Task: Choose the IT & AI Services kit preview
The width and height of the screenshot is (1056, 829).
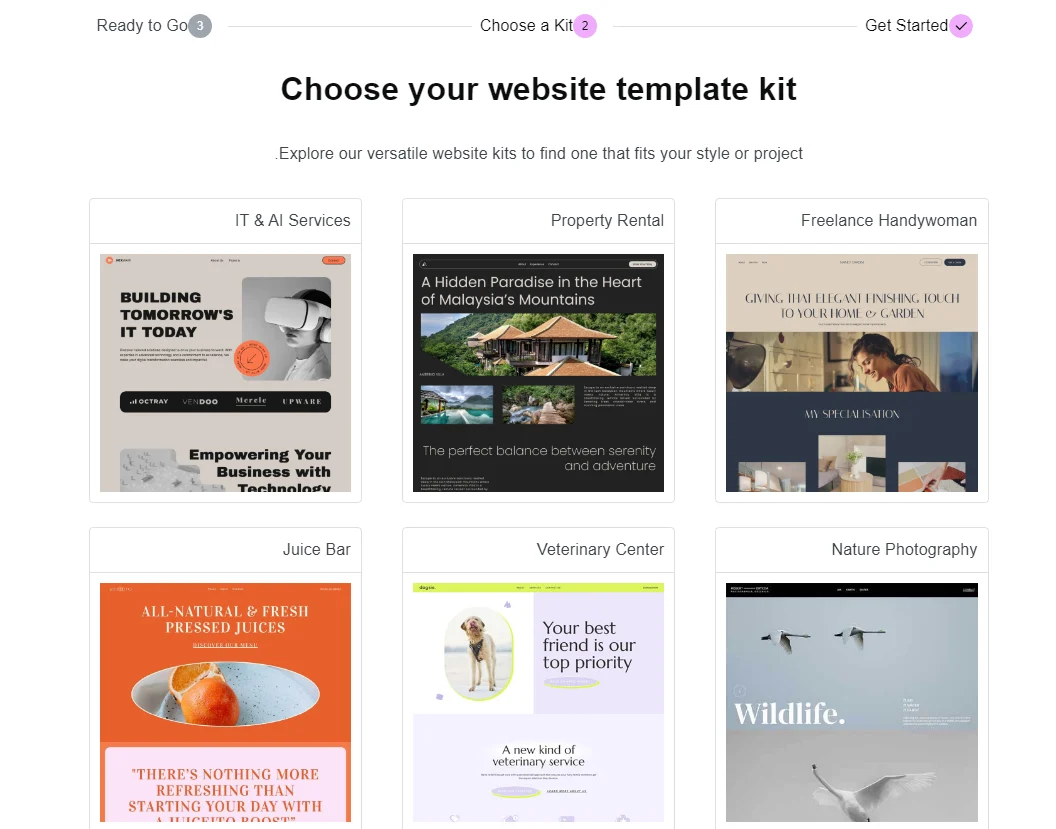Action: click(x=226, y=372)
